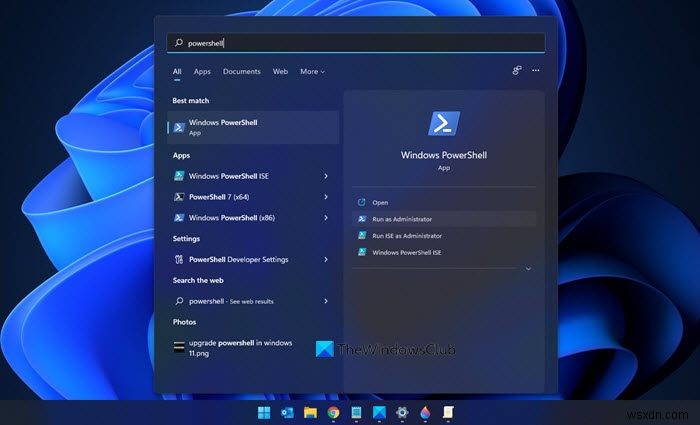Click the web search magnifier icon

point(179,301)
